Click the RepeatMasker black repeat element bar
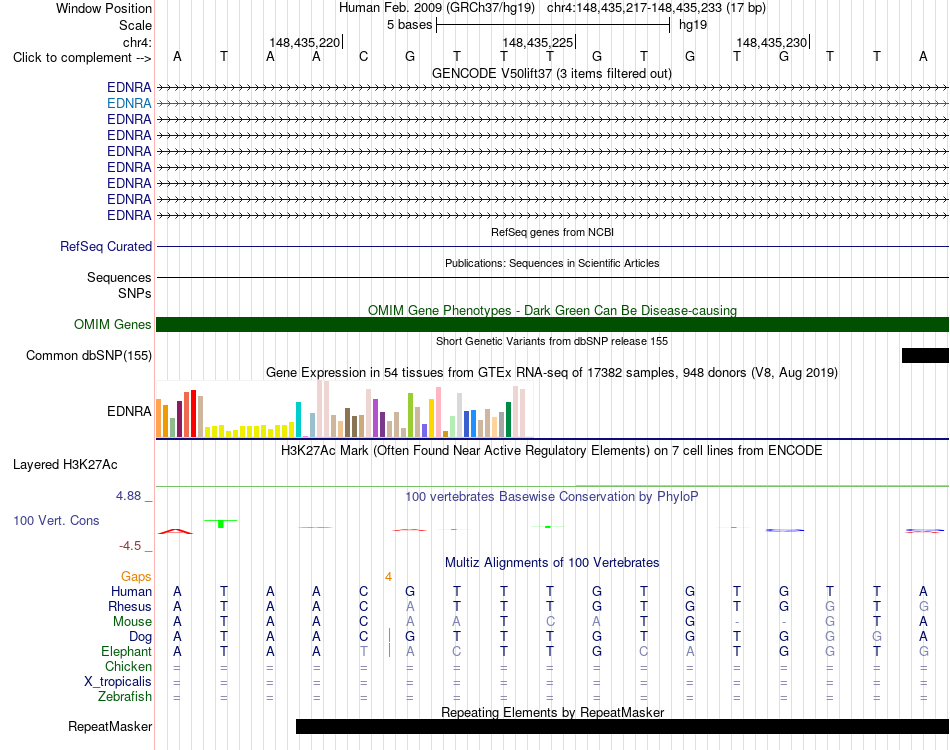 (622, 726)
